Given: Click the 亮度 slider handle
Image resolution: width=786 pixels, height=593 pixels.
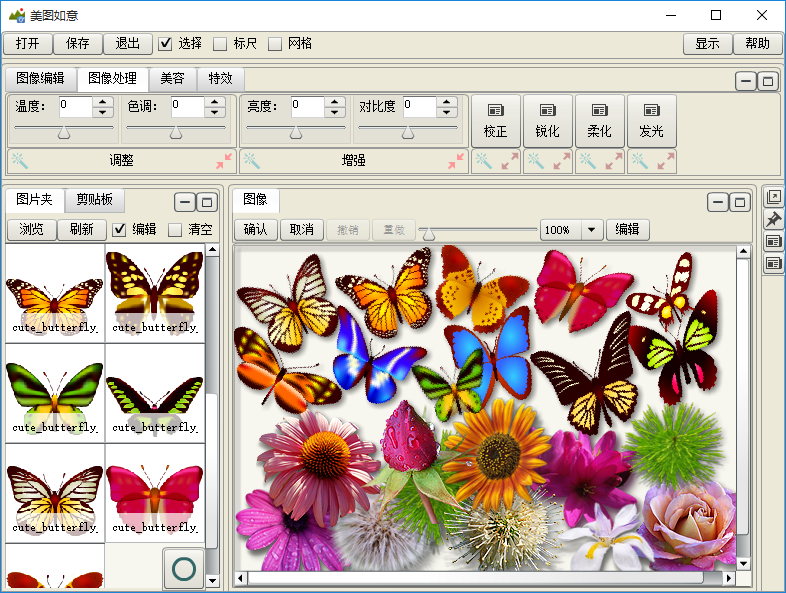Looking at the screenshot, I should (x=296, y=132).
